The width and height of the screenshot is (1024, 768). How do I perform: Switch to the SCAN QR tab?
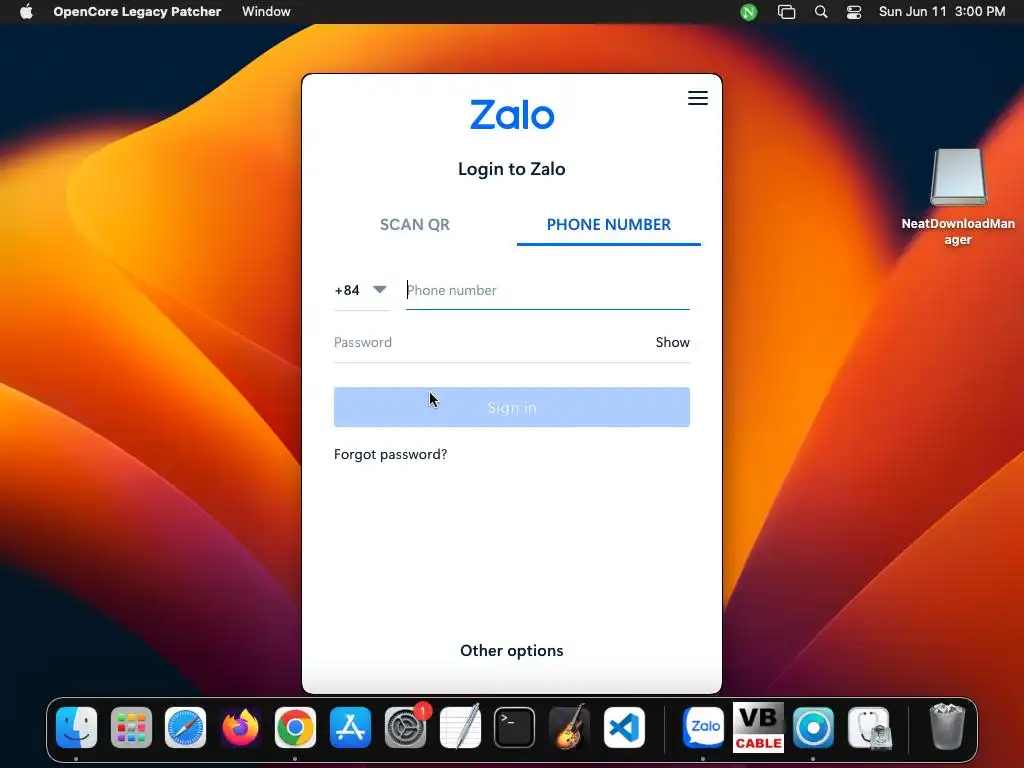coord(415,225)
